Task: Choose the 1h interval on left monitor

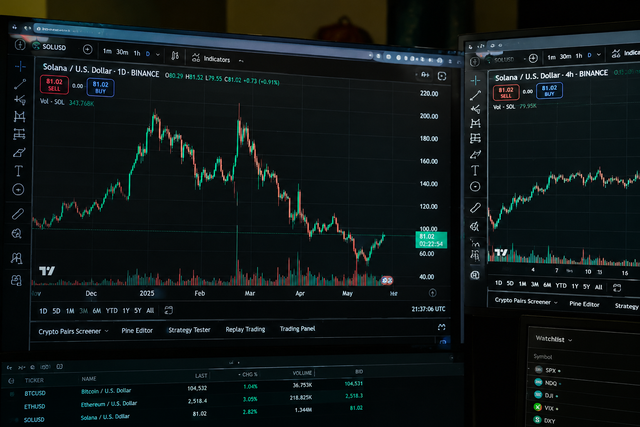Action: (137, 53)
